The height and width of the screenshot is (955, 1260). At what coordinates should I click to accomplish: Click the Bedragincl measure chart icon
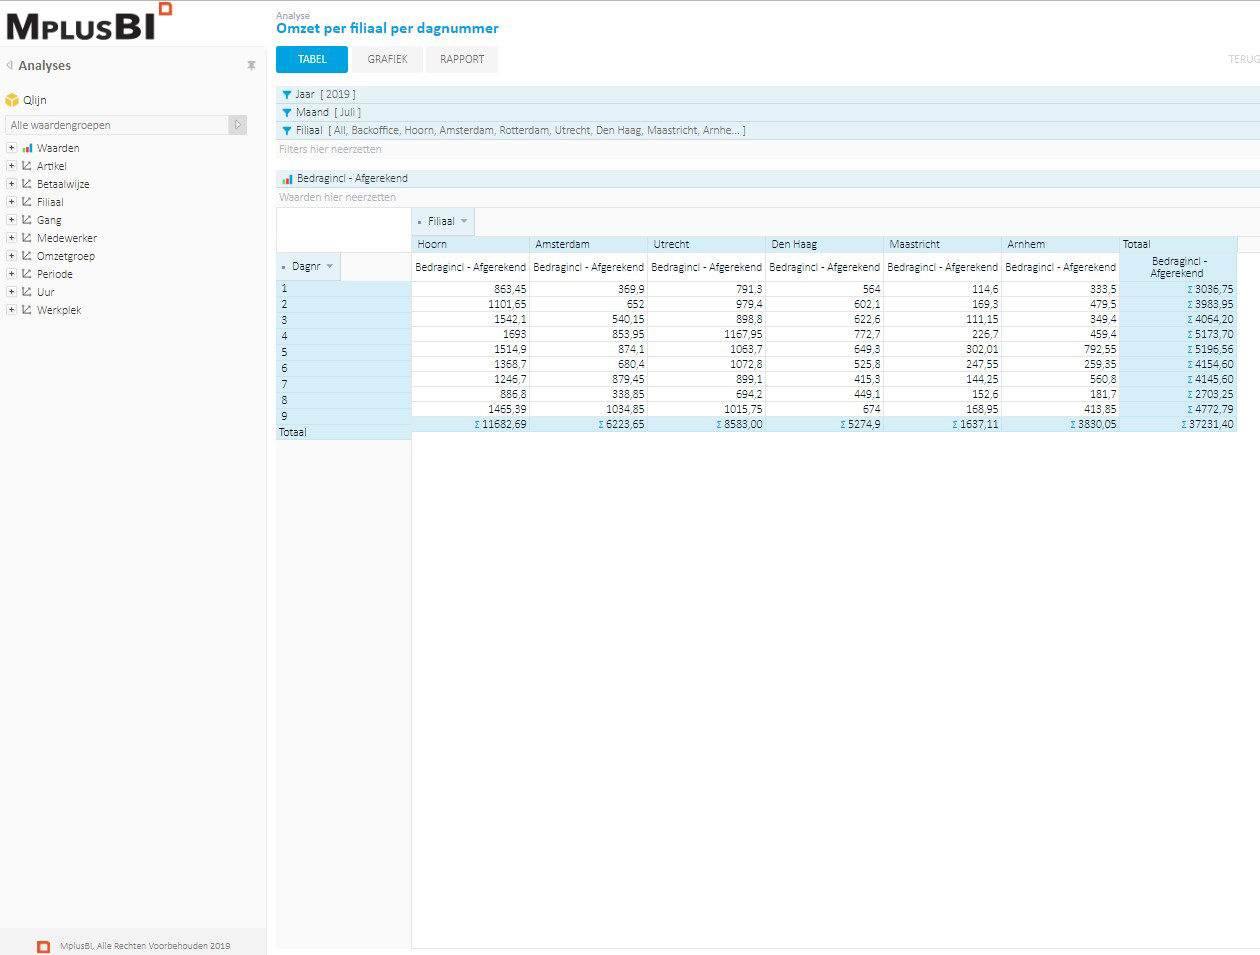(287, 179)
